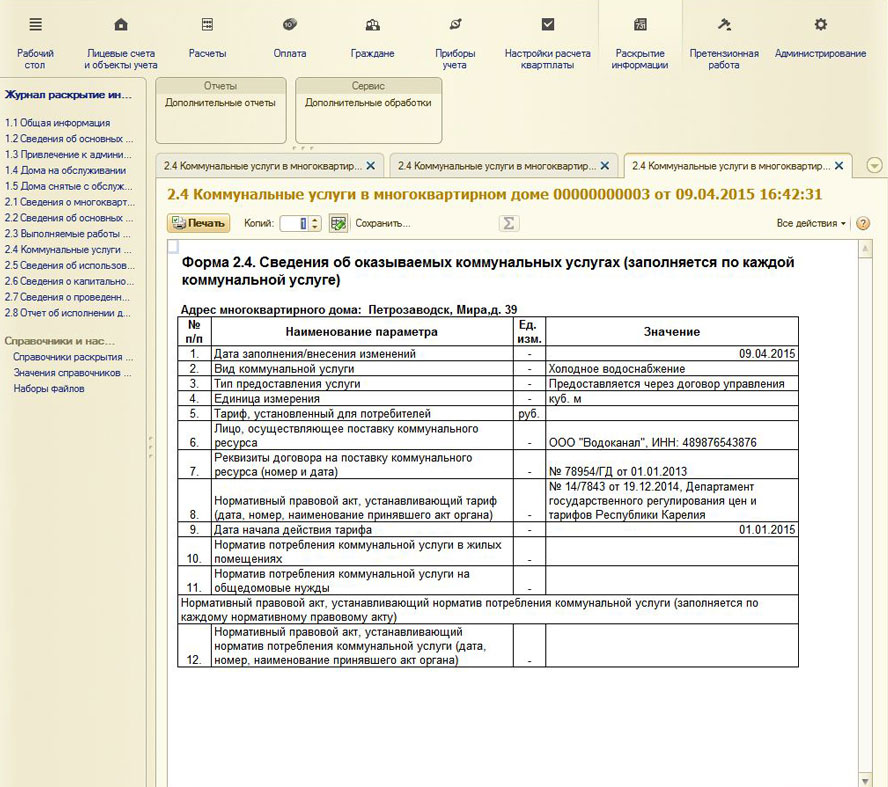Screen dimensions: 888x787
Task: Open 2.2 Сведения об основных
Action: pos(69,218)
